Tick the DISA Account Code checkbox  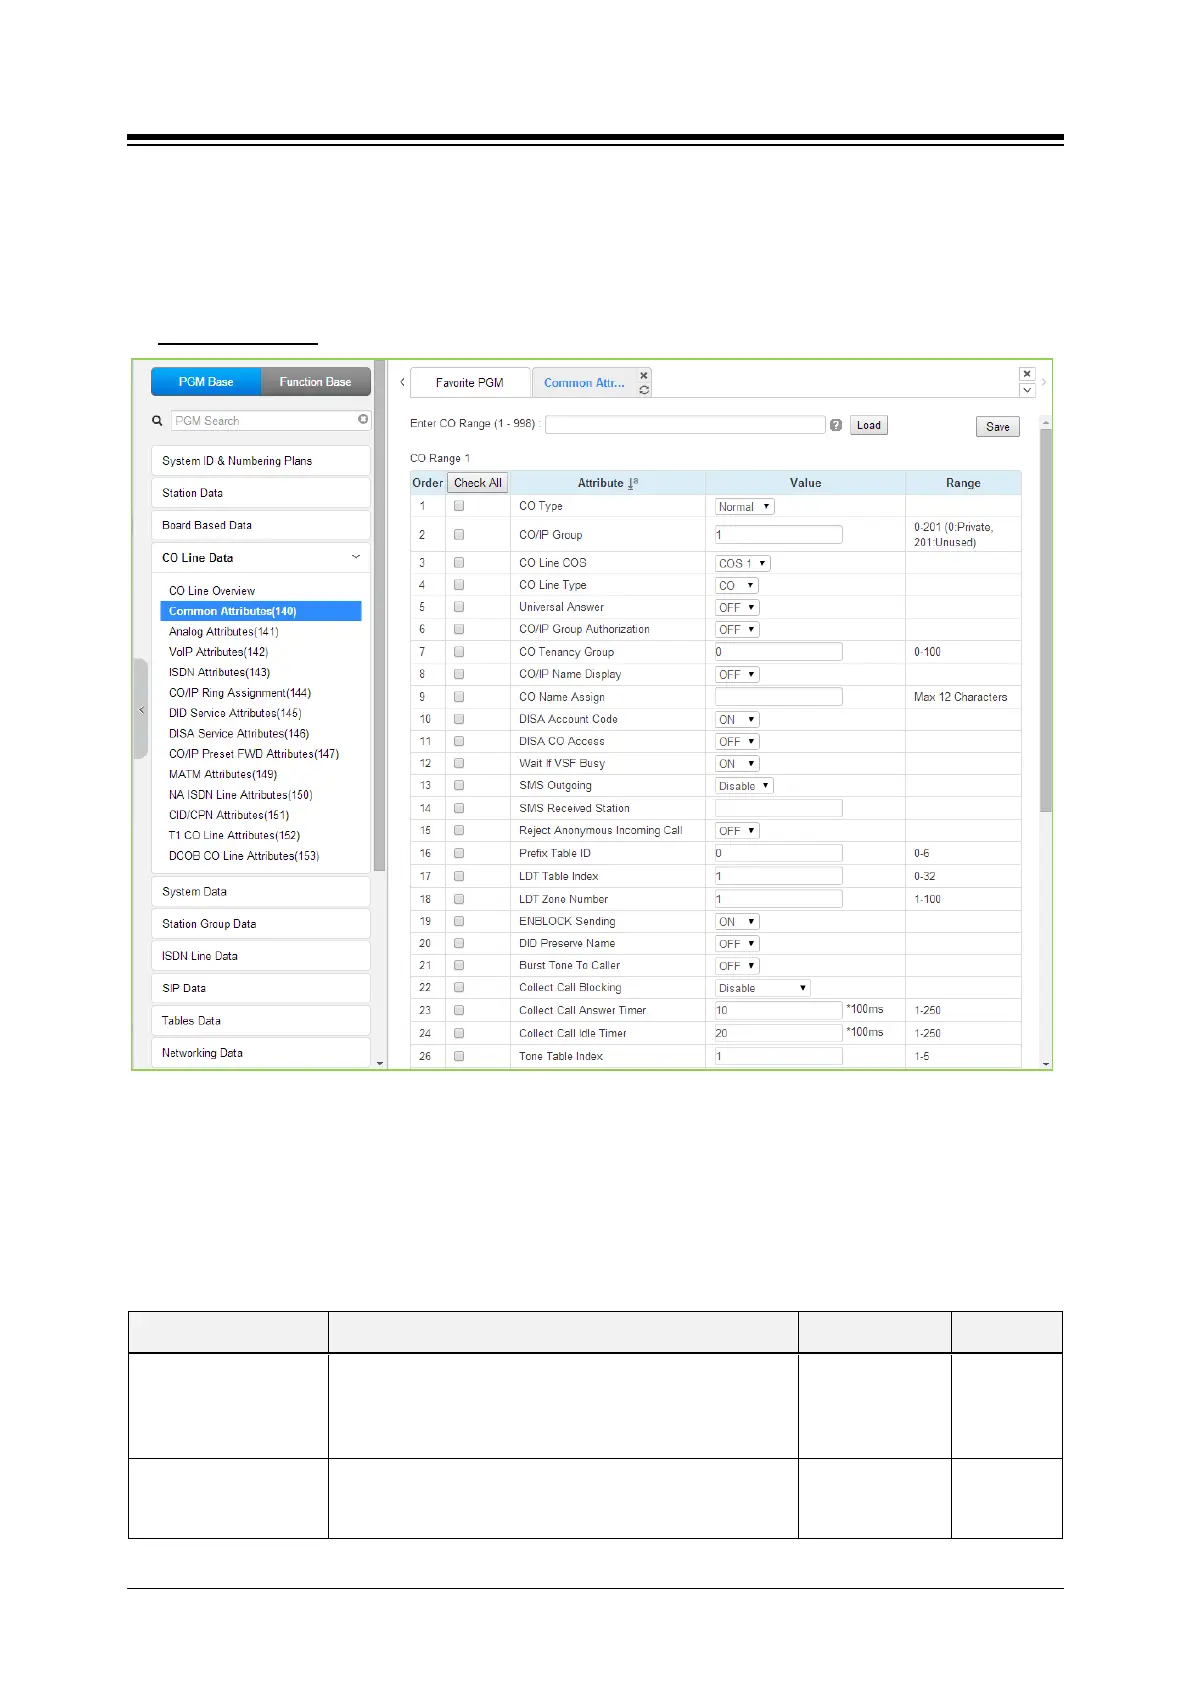(459, 719)
